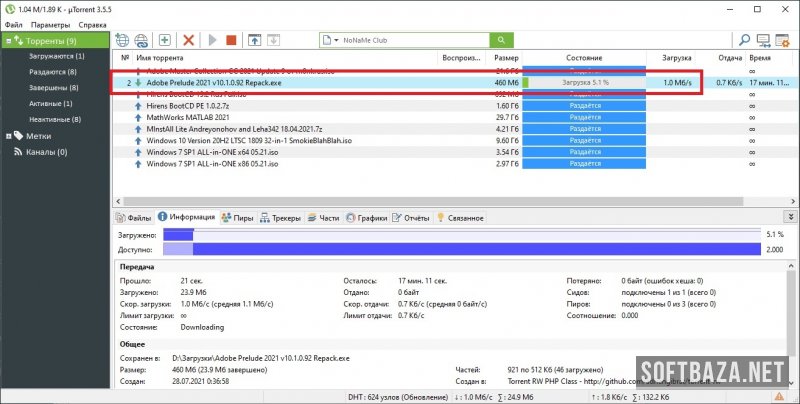The height and width of the screenshot is (404, 800).
Task: Click the Загрузка 5.1 % progress bar
Action: [585, 82]
